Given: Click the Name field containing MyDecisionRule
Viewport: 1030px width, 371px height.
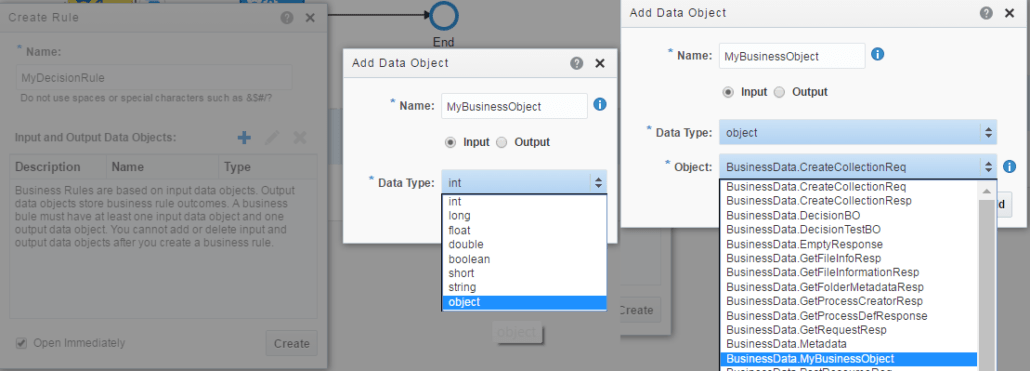Looking at the screenshot, I should [x=154, y=77].
